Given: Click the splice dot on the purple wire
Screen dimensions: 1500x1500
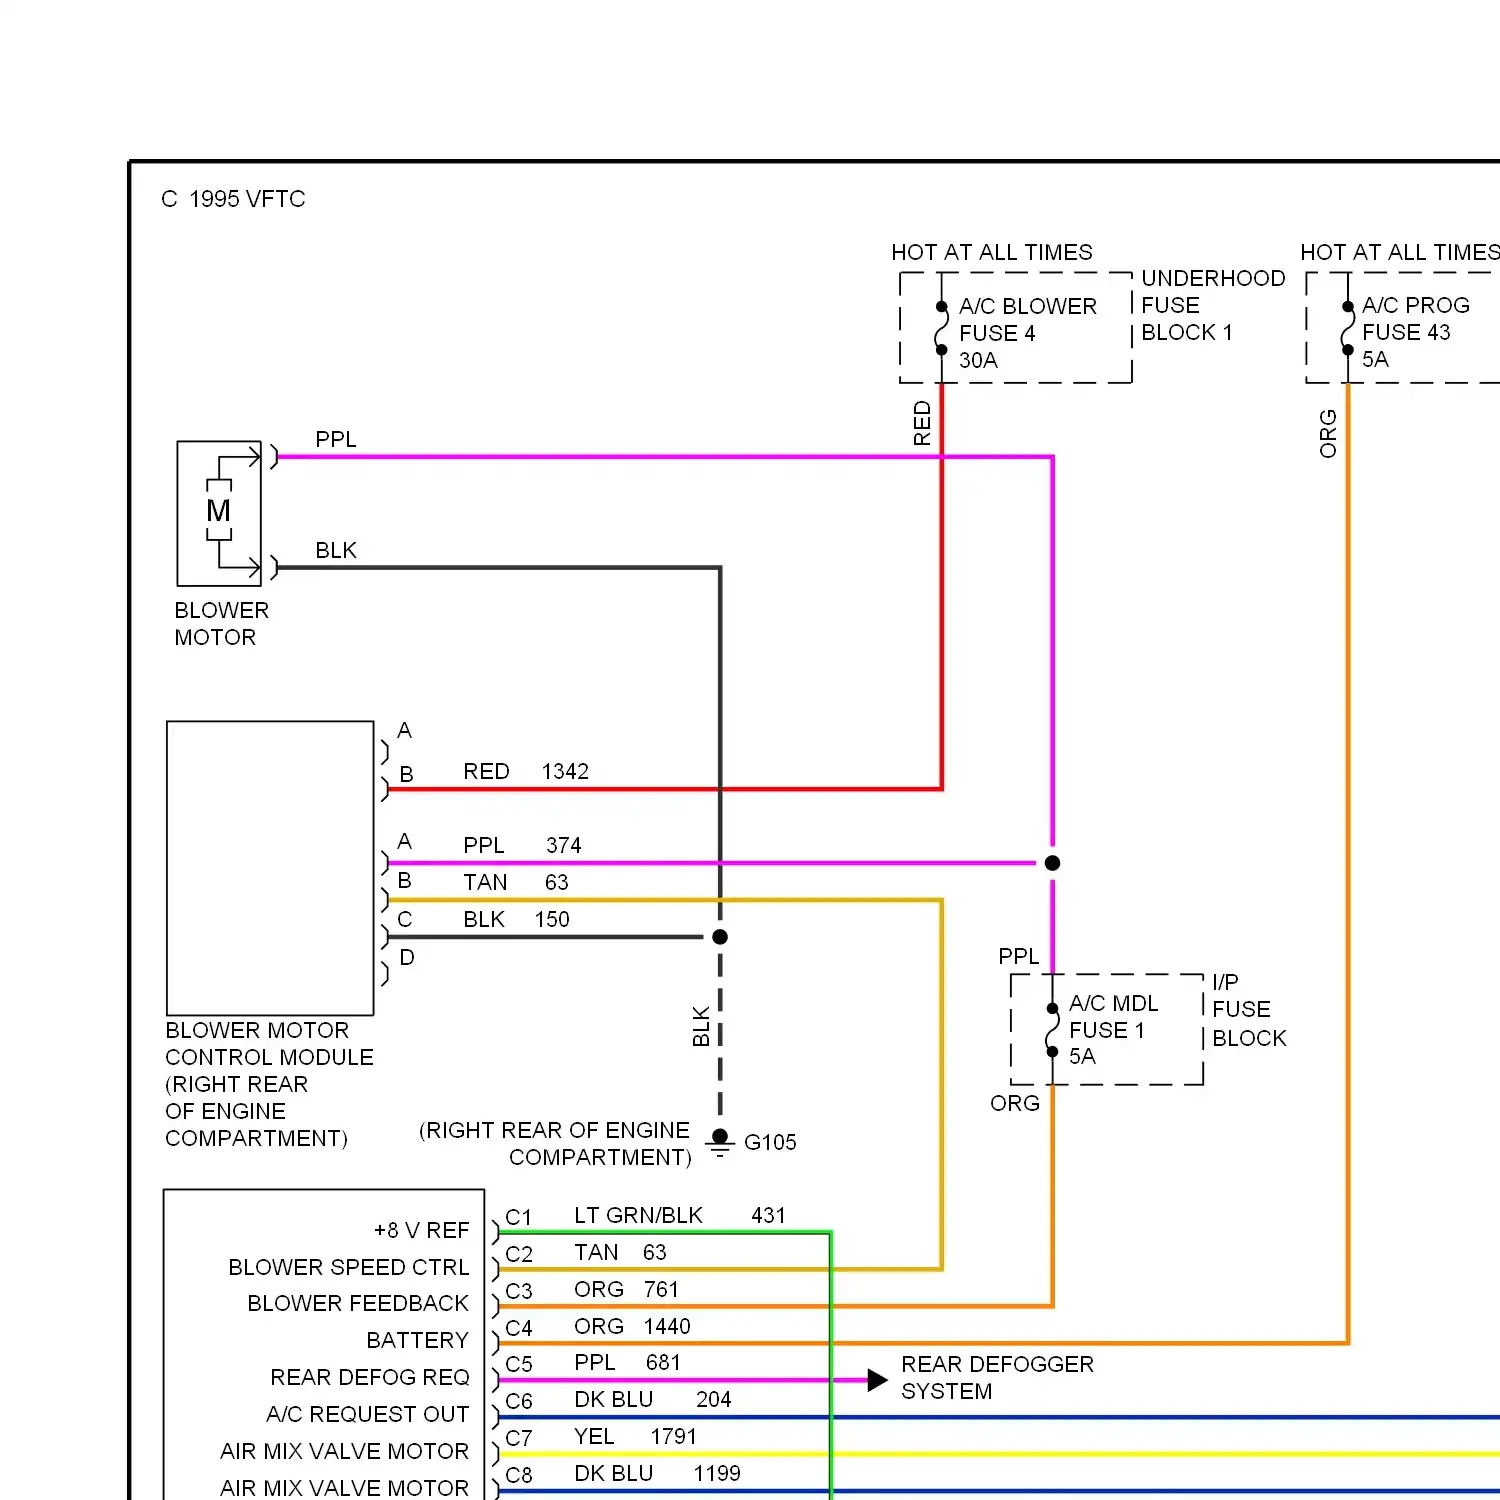Looking at the screenshot, I should (x=1052, y=863).
